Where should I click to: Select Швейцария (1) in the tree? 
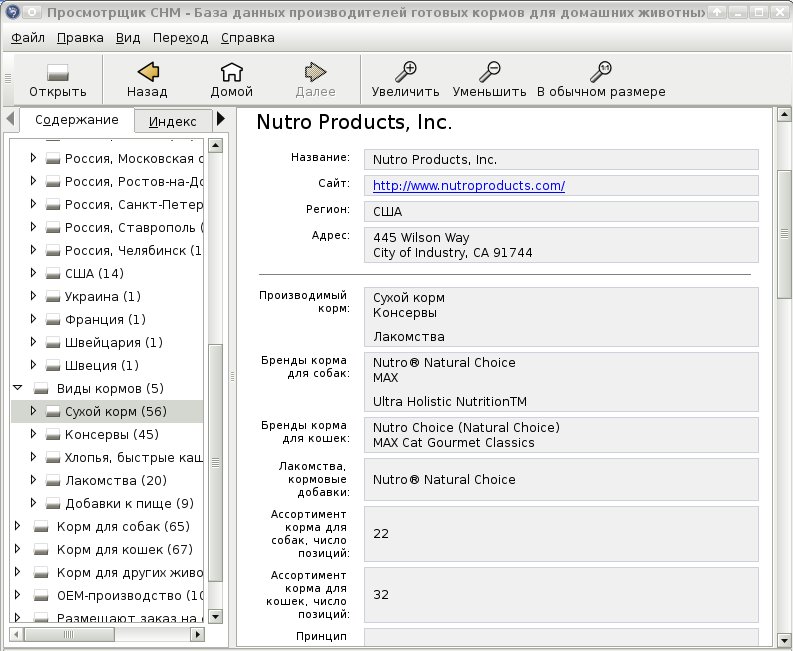tap(114, 342)
